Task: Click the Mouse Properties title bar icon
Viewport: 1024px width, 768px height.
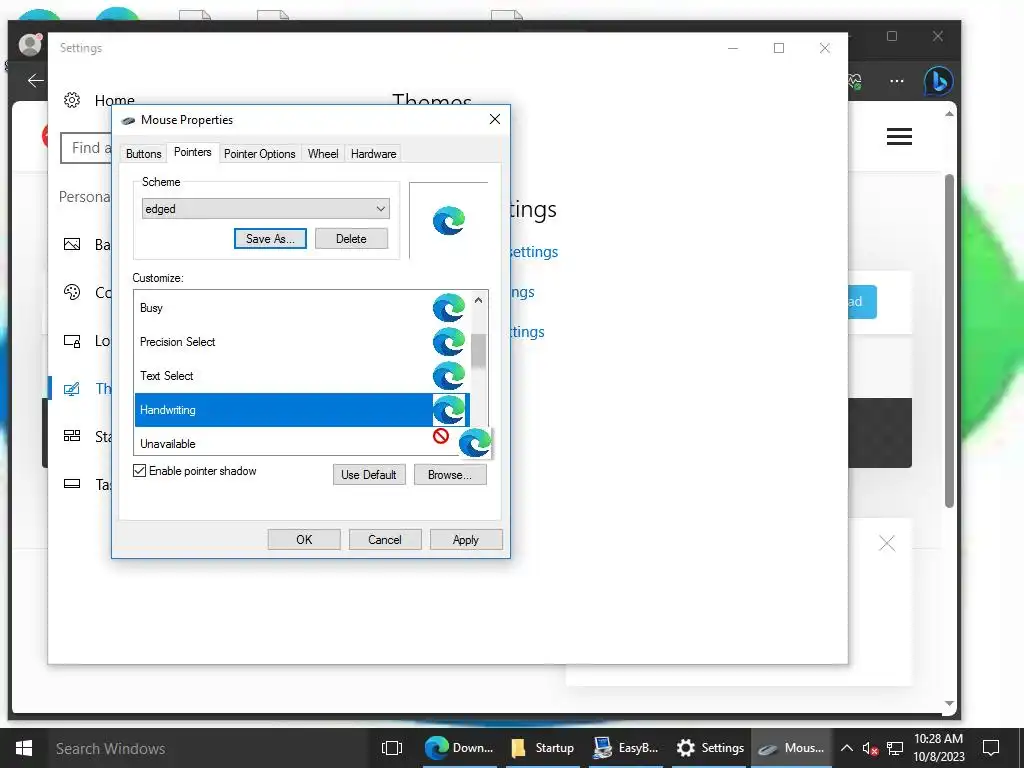Action: tap(128, 120)
